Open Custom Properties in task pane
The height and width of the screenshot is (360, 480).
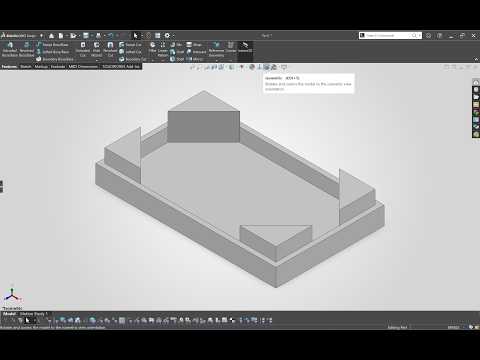click(476, 120)
